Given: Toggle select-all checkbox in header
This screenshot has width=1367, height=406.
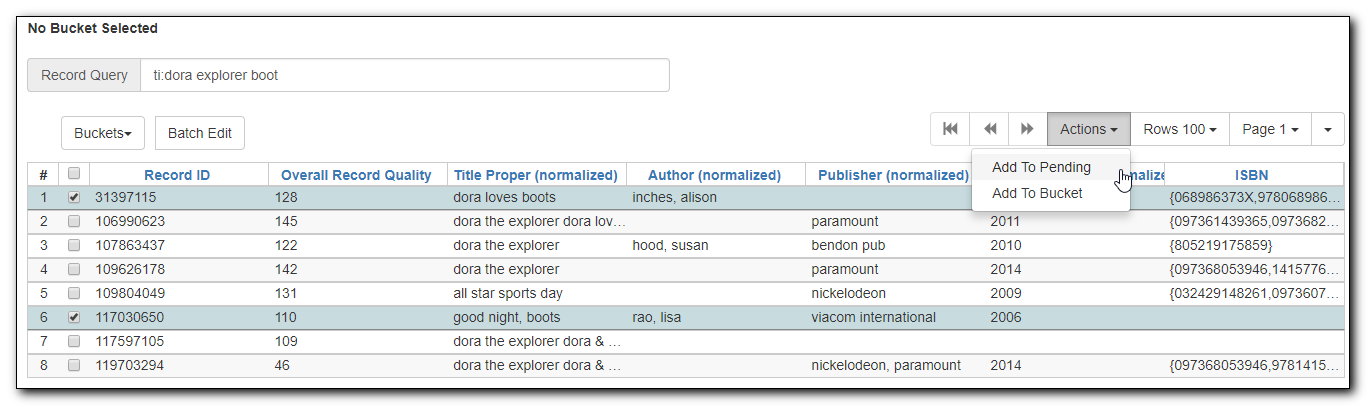Looking at the screenshot, I should (x=74, y=173).
